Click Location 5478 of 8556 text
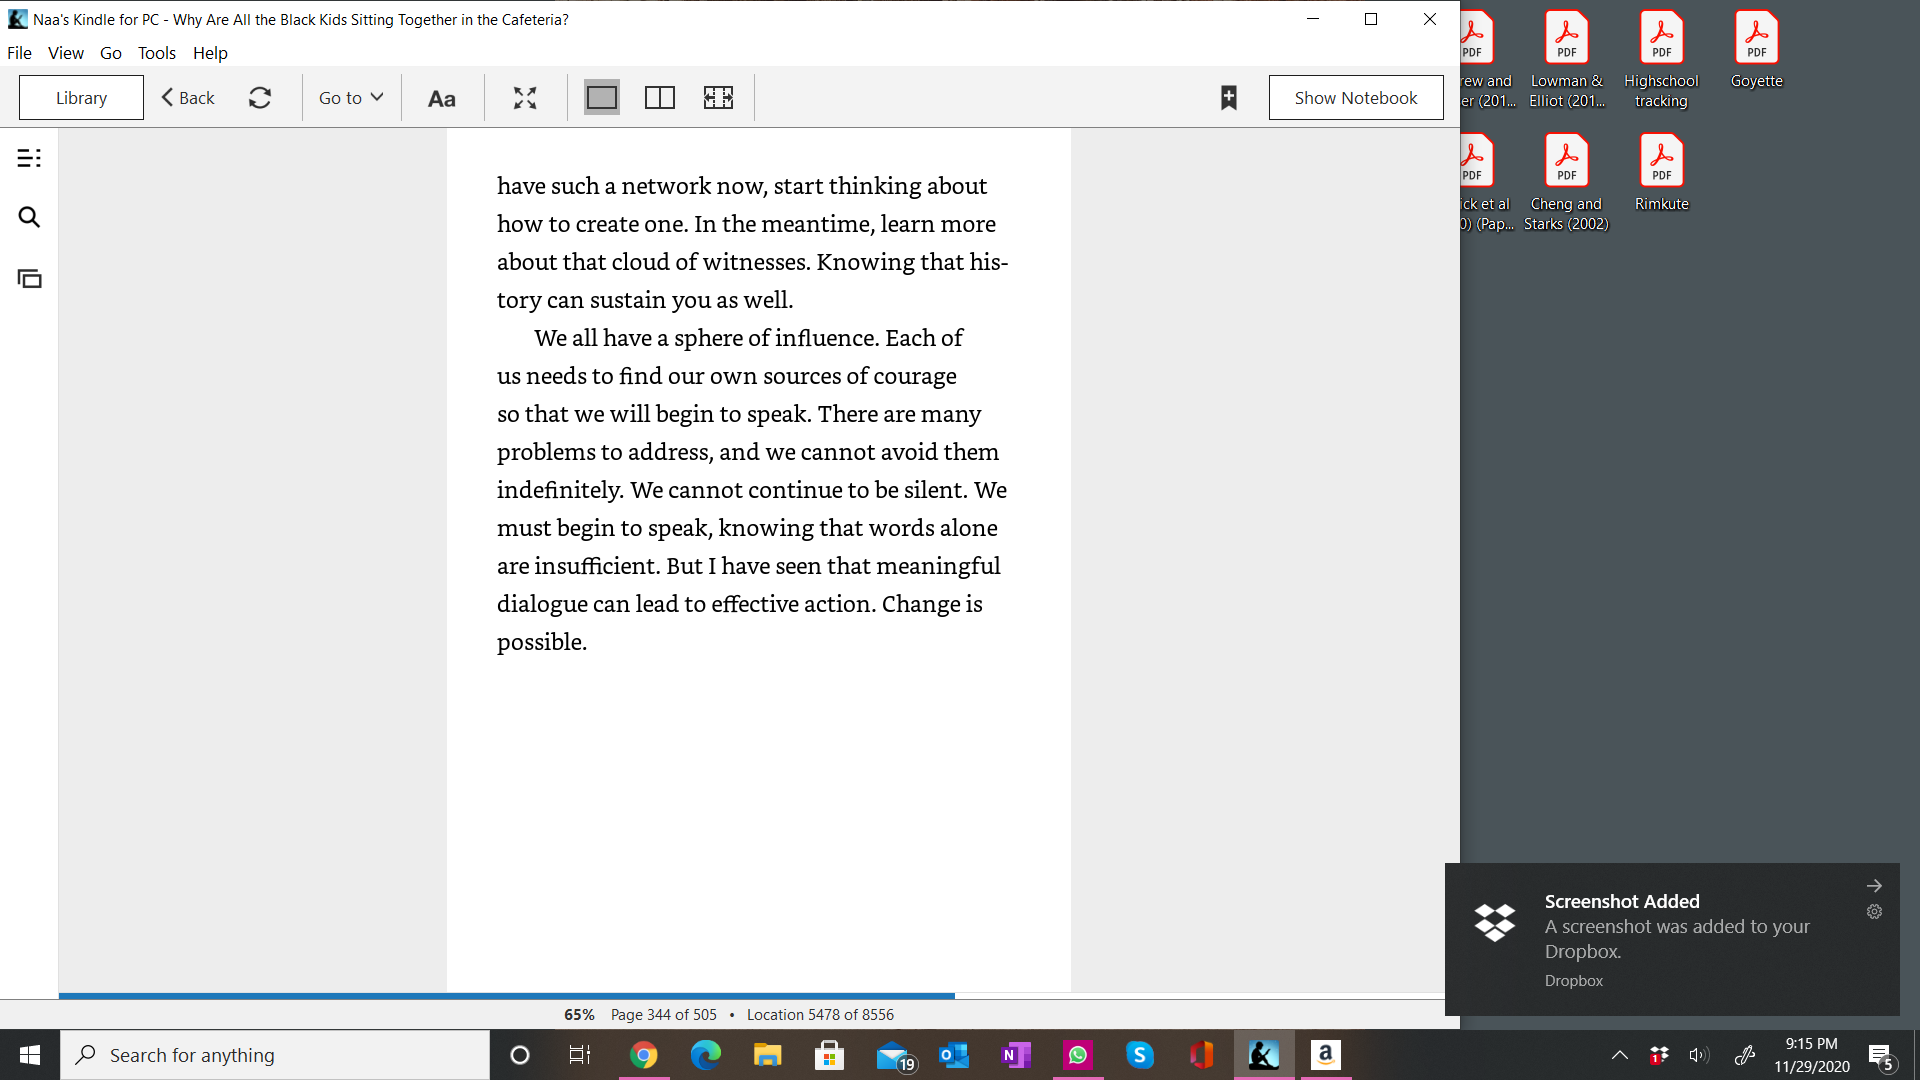The image size is (1920, 1080). (x=820, y=1014)
